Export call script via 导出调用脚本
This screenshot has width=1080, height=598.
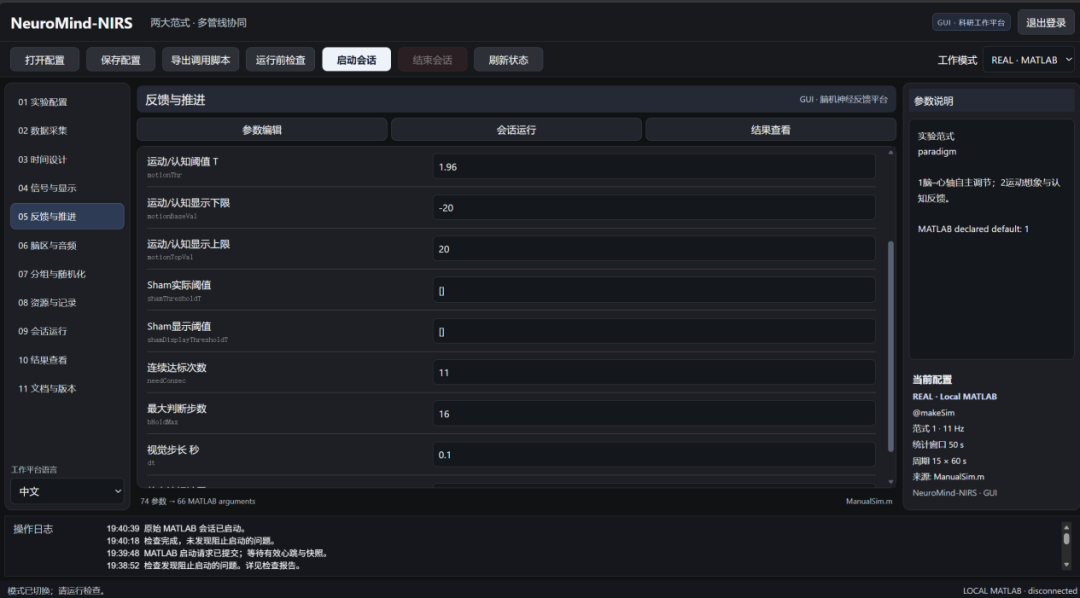(201, 60)
